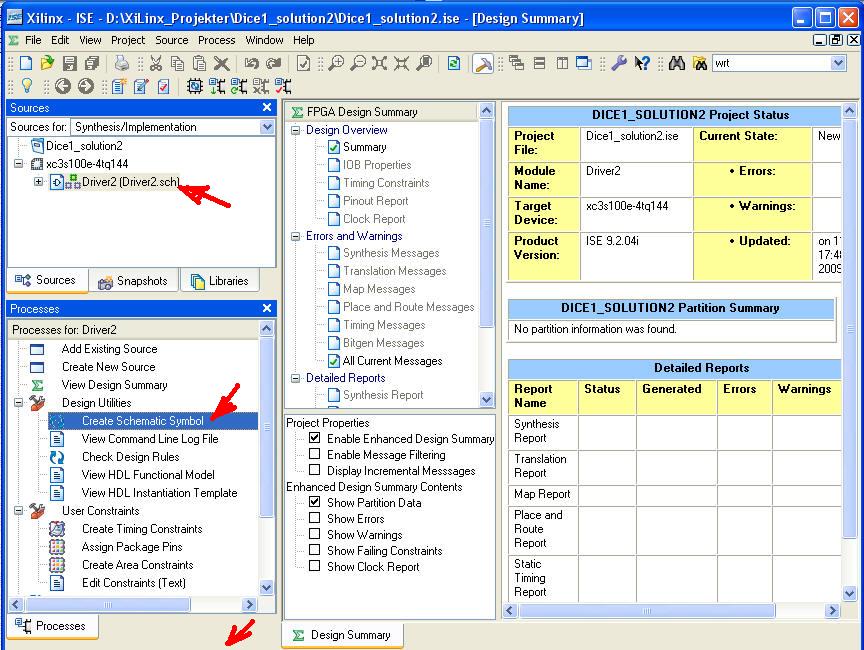Go forward with the right arrow circle icon
The width and height of the screenshot is (864, 650).
pos(85,86)
